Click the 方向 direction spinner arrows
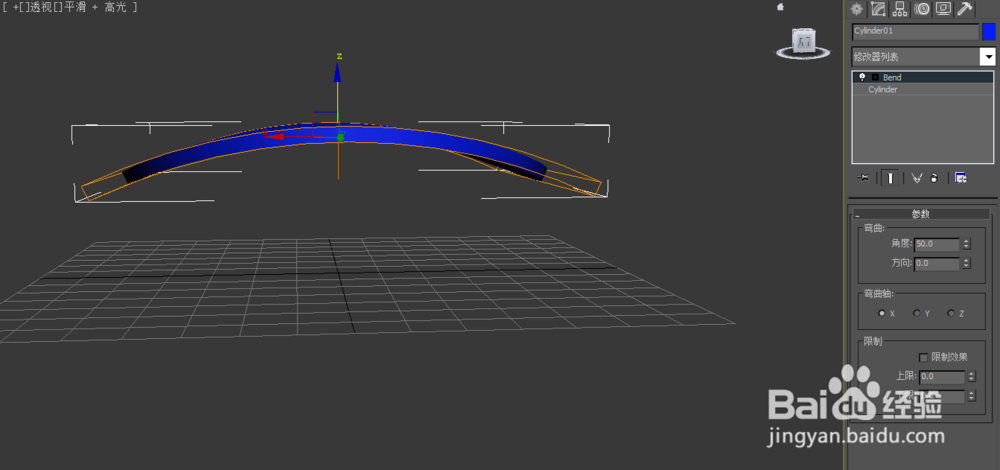 [966, 263]
